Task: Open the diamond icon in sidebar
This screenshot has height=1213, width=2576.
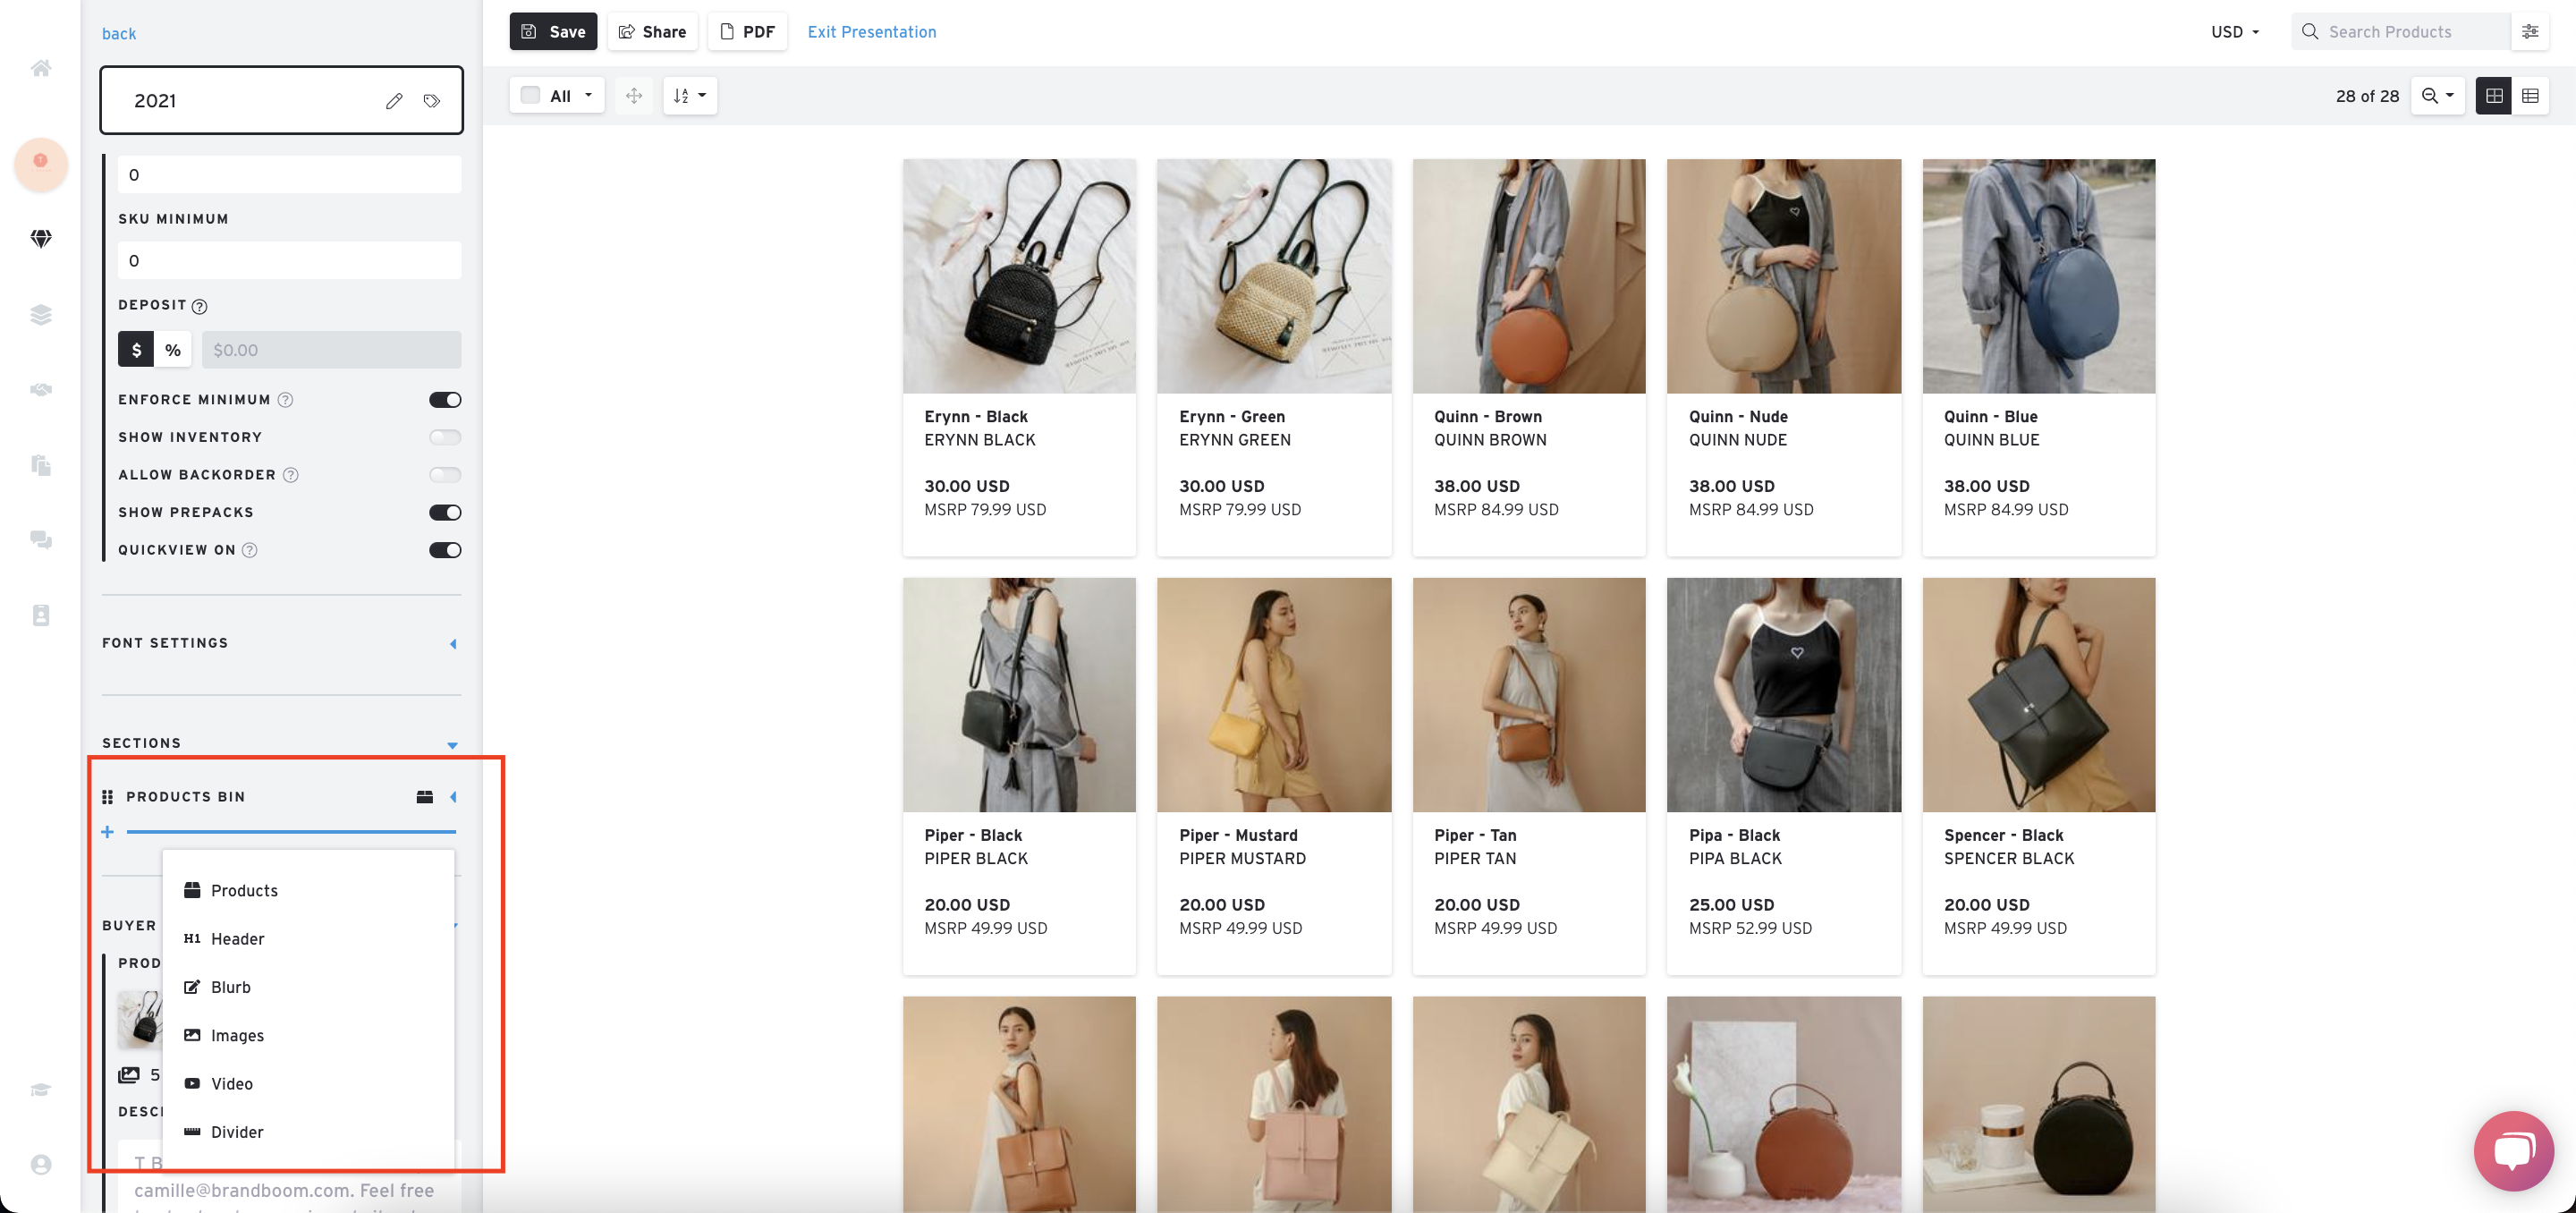Action: 41,238
